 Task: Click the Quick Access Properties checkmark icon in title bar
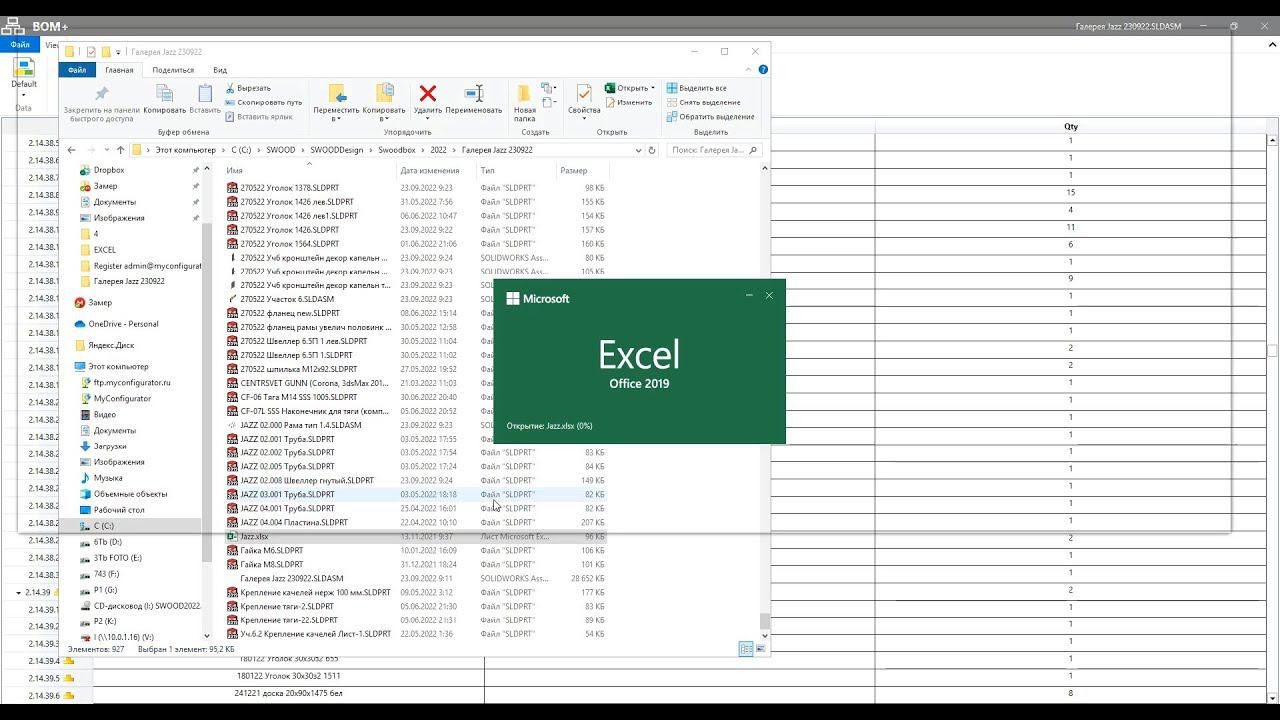(x=92, y=52)
